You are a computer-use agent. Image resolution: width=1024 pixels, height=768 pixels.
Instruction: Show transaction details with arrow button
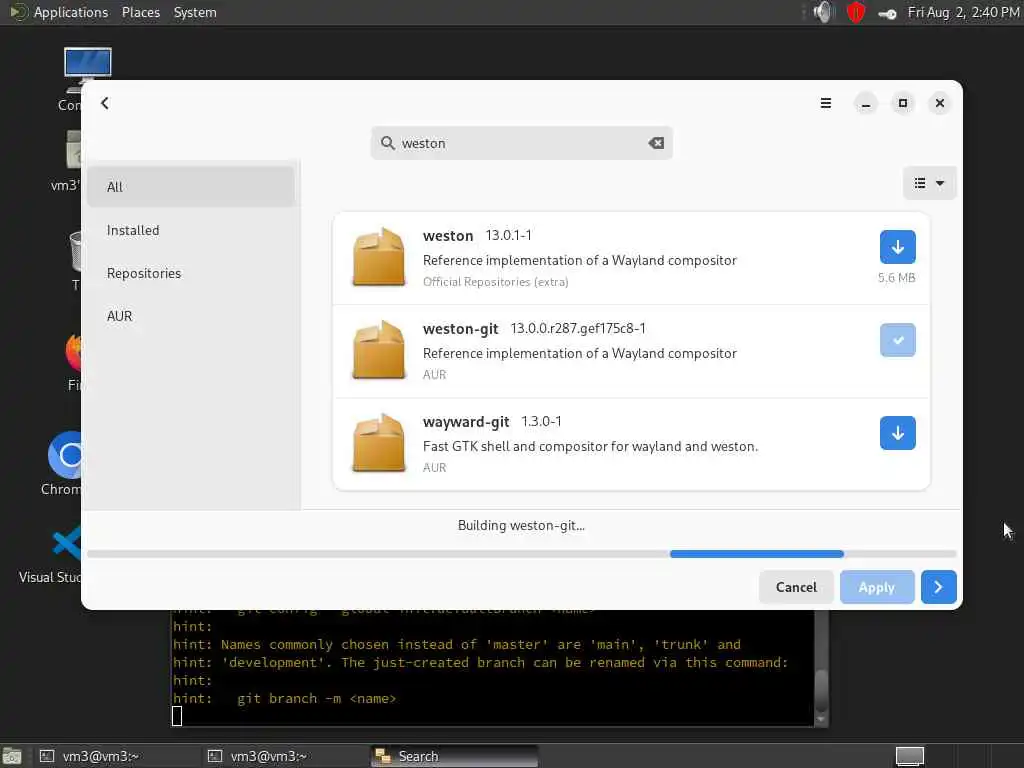click(938, 587)
